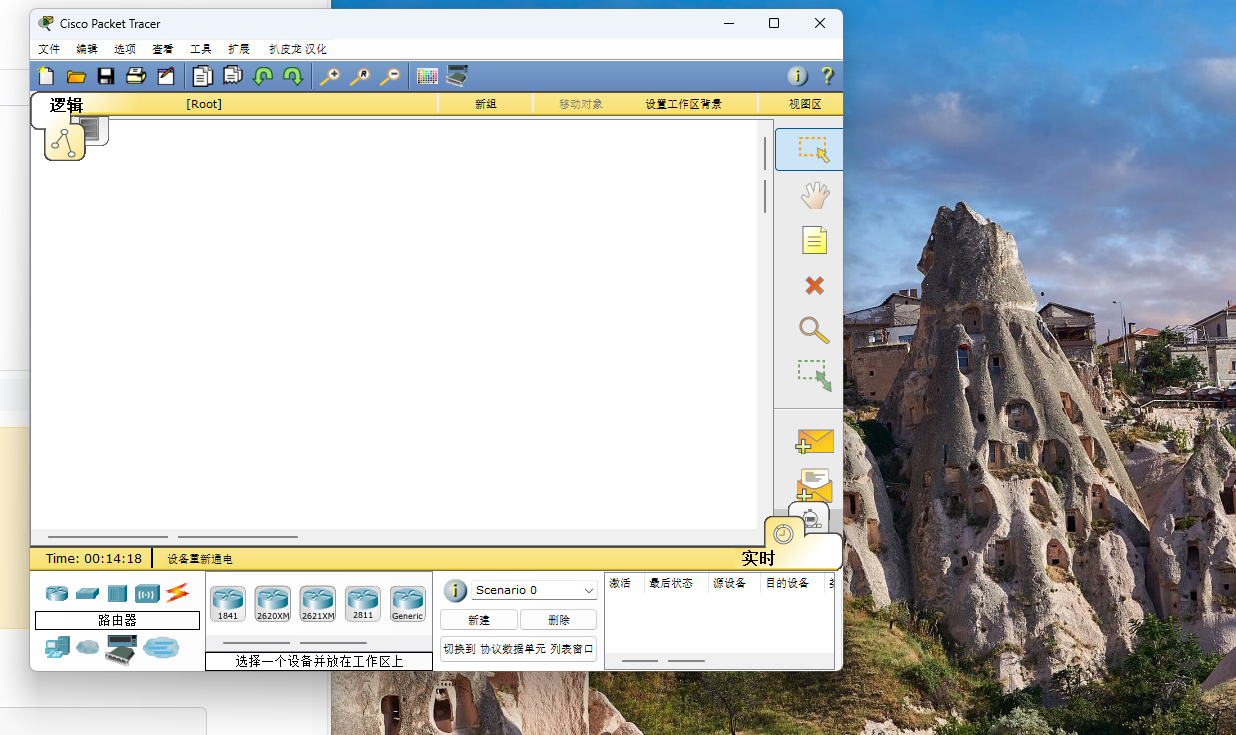Toggle the PDU list window button
1236x735 pixels.
[x=518, y=649]
